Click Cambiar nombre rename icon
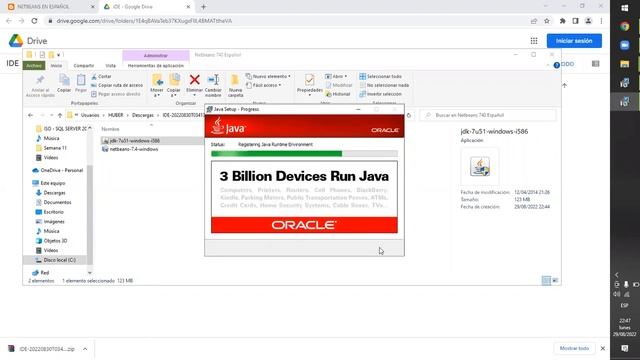640x360 pixels. point(213,80)
